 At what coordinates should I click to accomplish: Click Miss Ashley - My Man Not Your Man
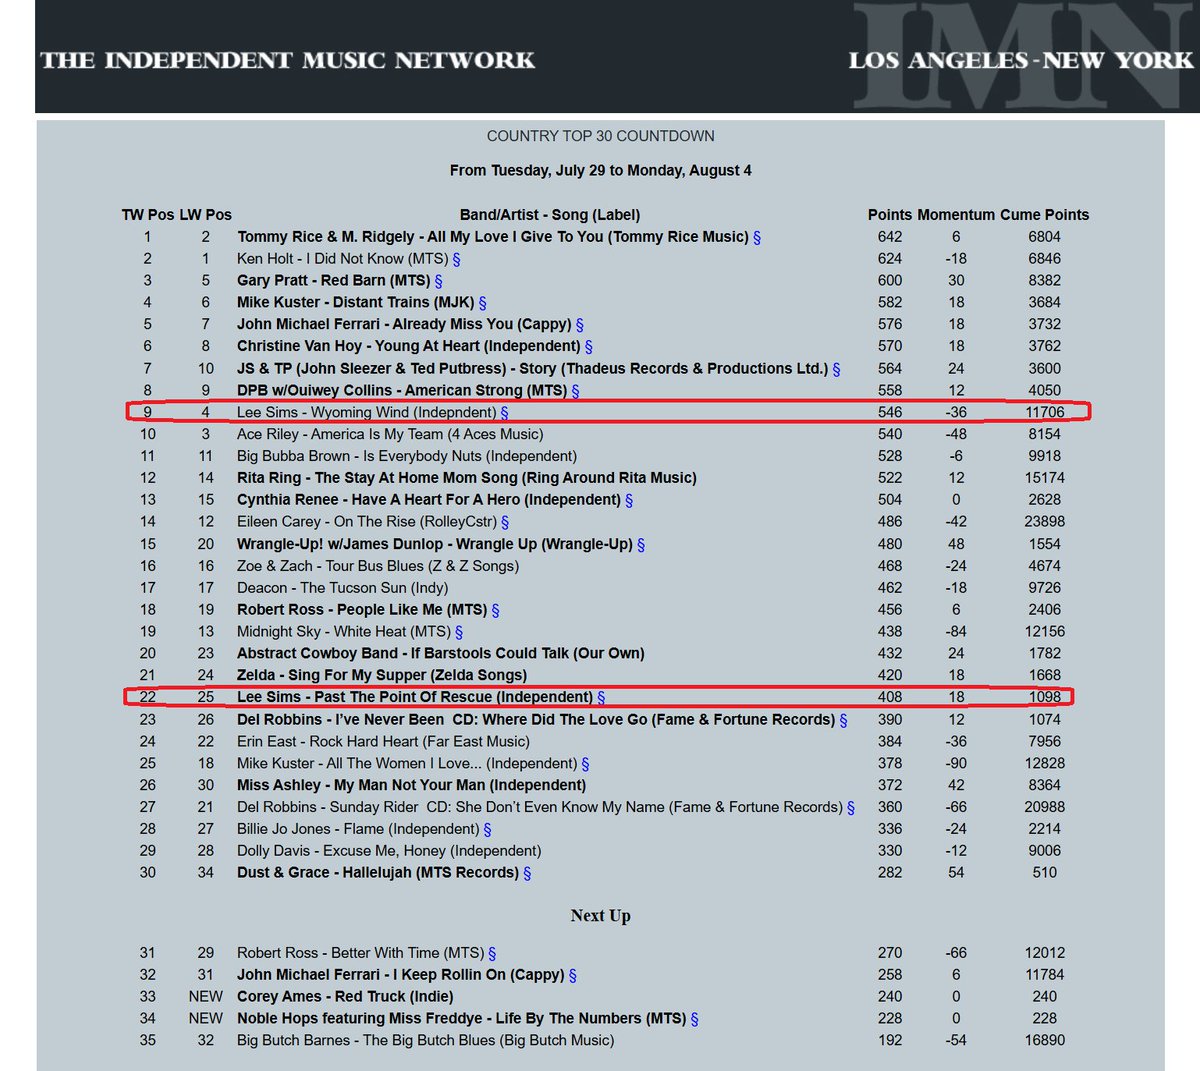coord(412,786)
